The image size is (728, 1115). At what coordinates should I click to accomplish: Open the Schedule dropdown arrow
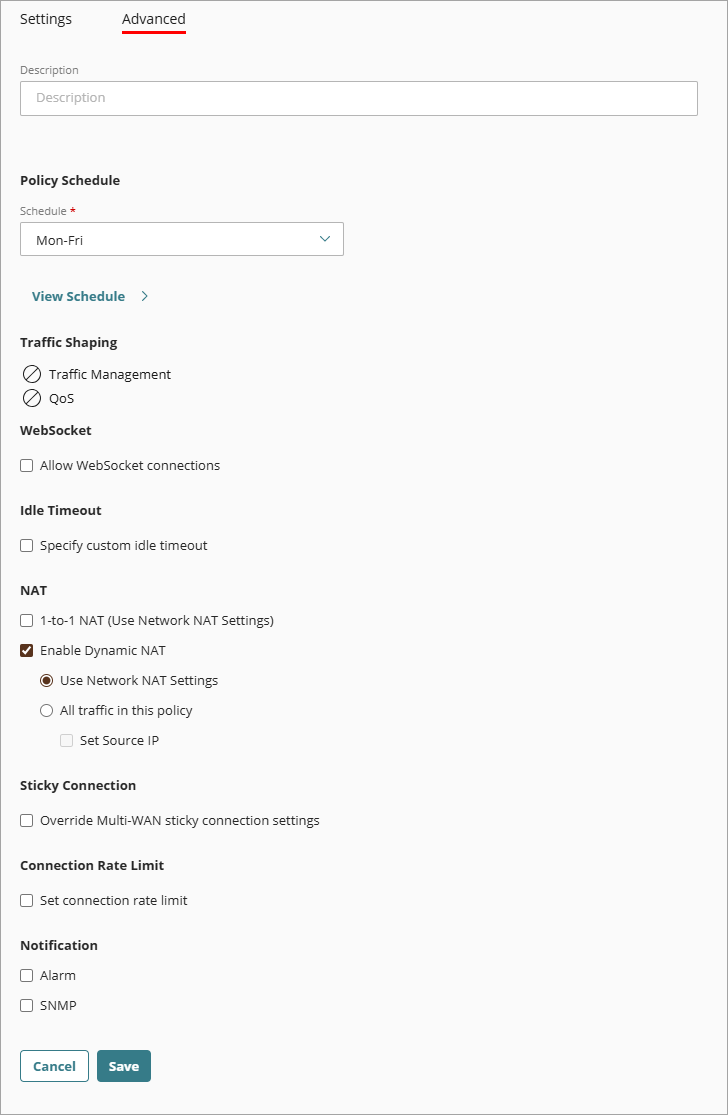(x=324, y=239)
